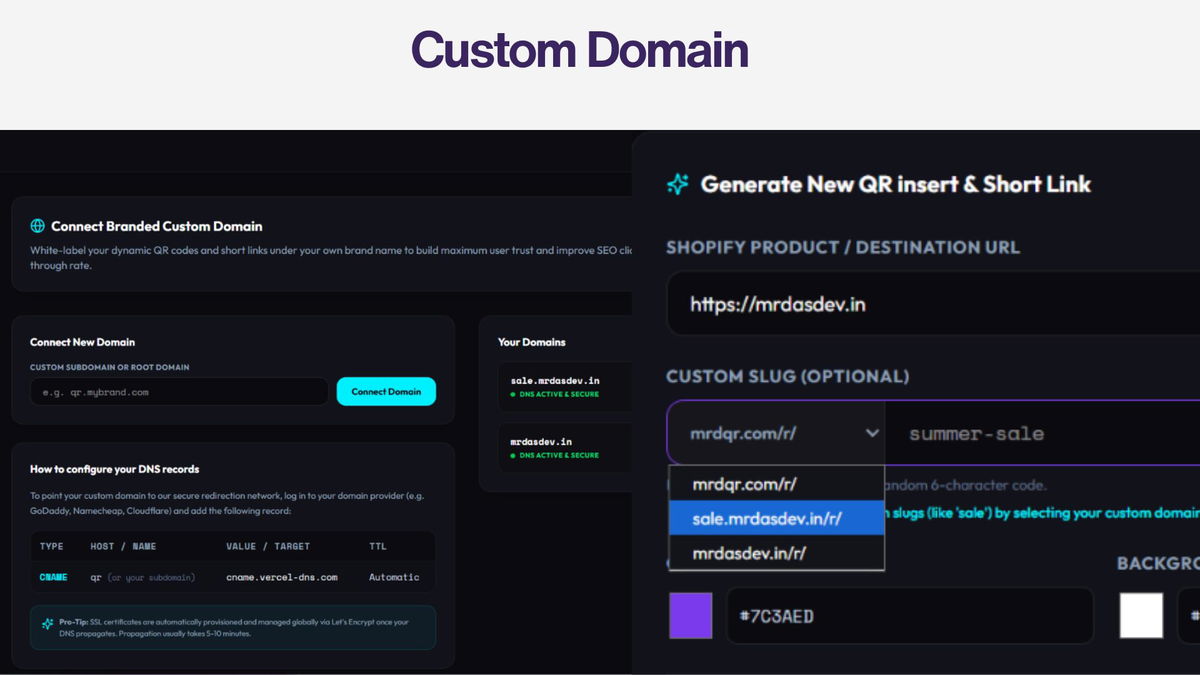
Task: Select mrdqr.com/r/ option in dropdown list
Action: point(776,484)
